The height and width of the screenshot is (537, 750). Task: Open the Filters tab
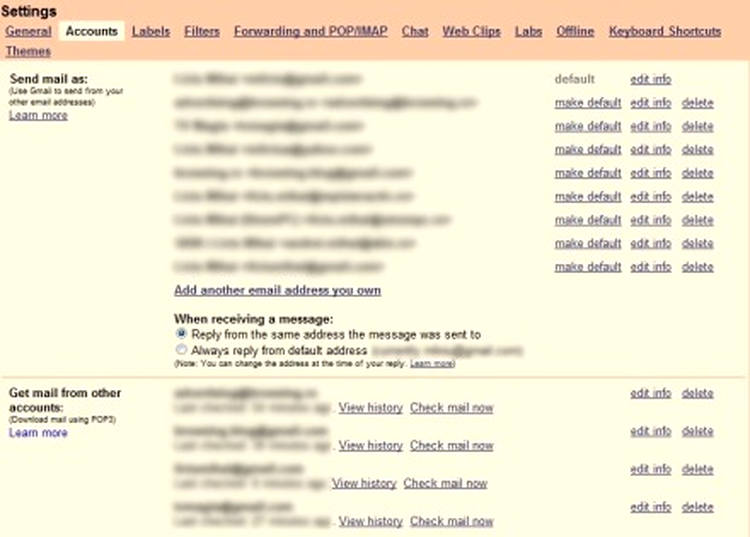(202, 32)
